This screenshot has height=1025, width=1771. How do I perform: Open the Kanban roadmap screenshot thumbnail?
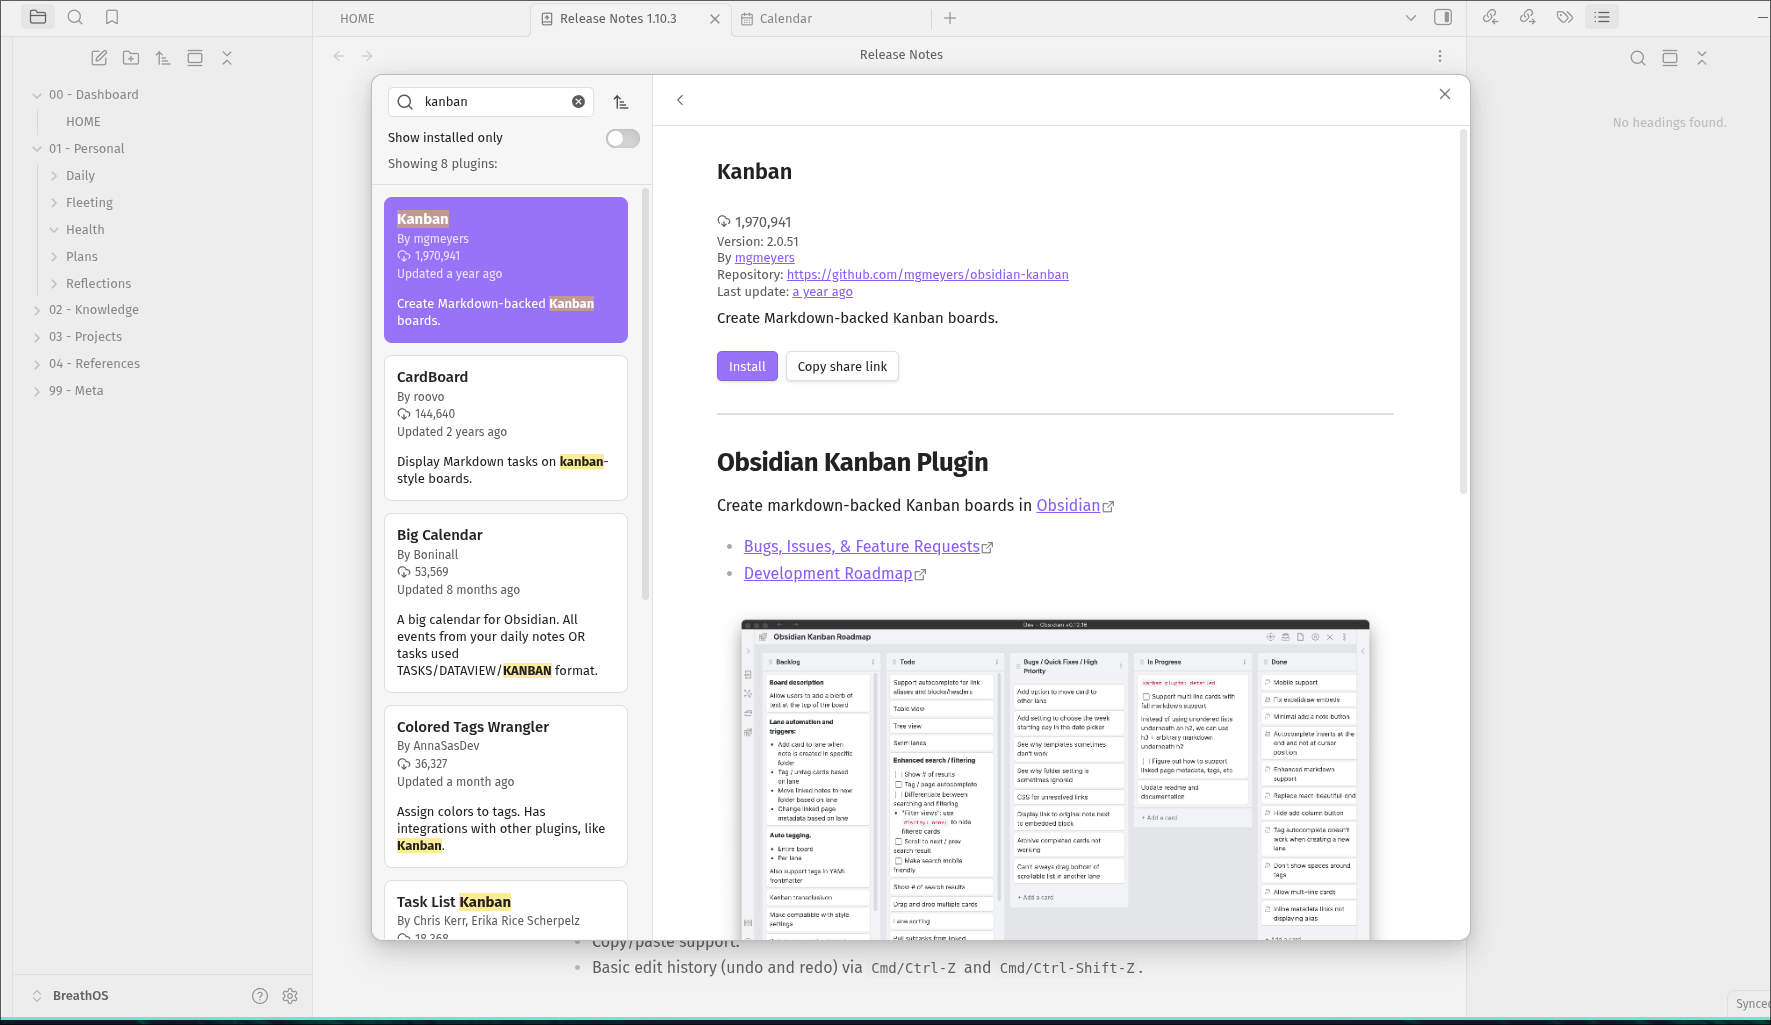pos(1055,780)
